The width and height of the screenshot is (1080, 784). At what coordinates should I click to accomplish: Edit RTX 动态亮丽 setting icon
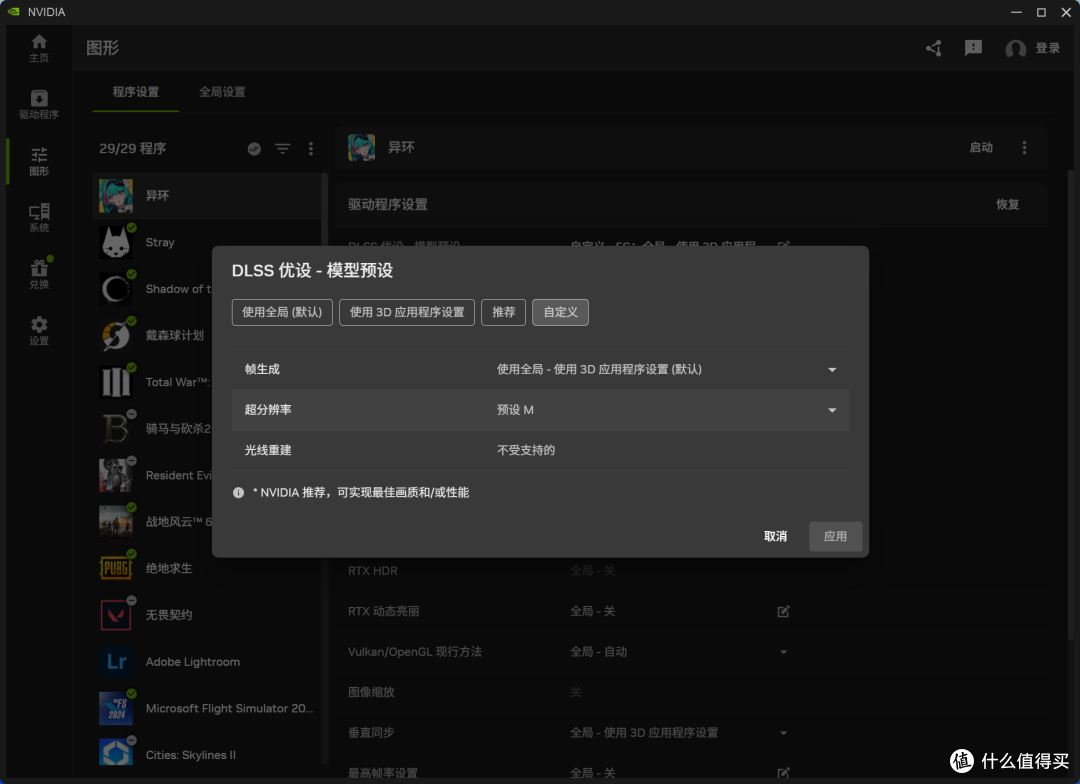(x=783, y=612)
